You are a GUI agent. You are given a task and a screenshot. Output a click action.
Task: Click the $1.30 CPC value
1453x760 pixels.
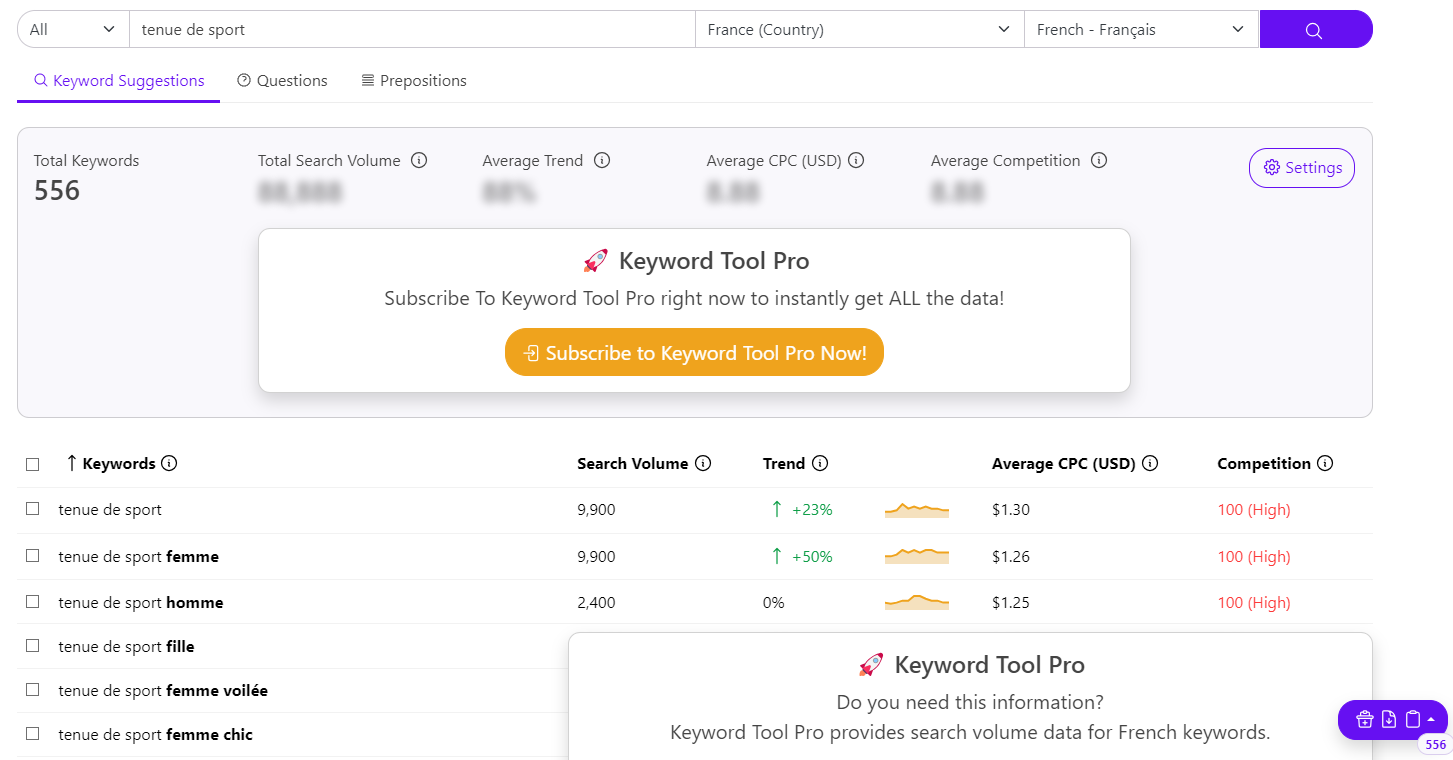[1011, 510]
